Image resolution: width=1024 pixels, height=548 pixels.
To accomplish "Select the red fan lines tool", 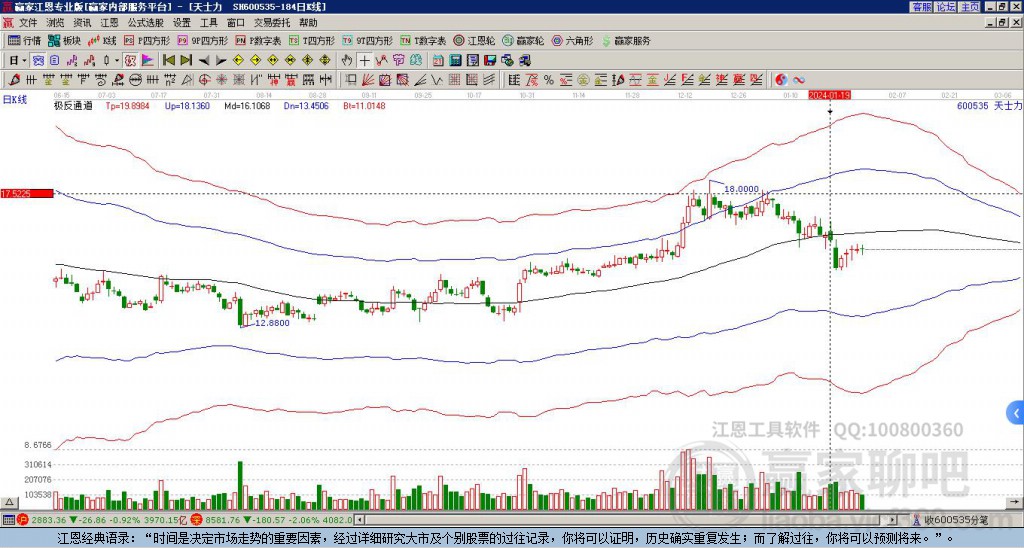I will 368,80.
